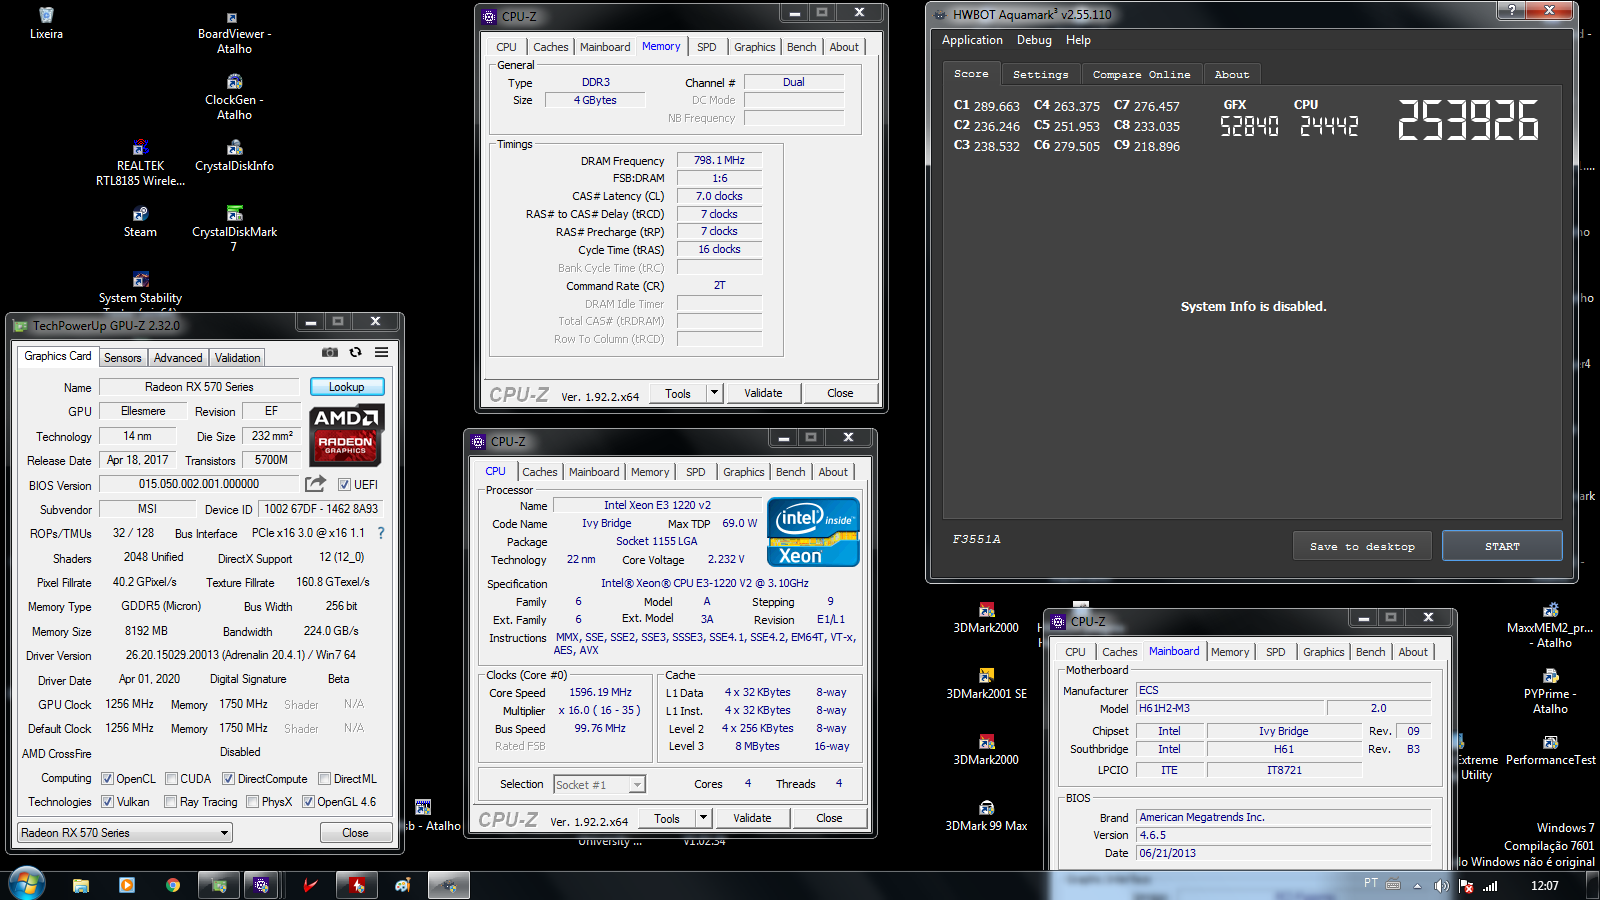Image resolution: width=1600 pixels, height=900 pixels.
Task: Open 3DMark2001 SE desktop icon
Action: click(x=986, y=686)
